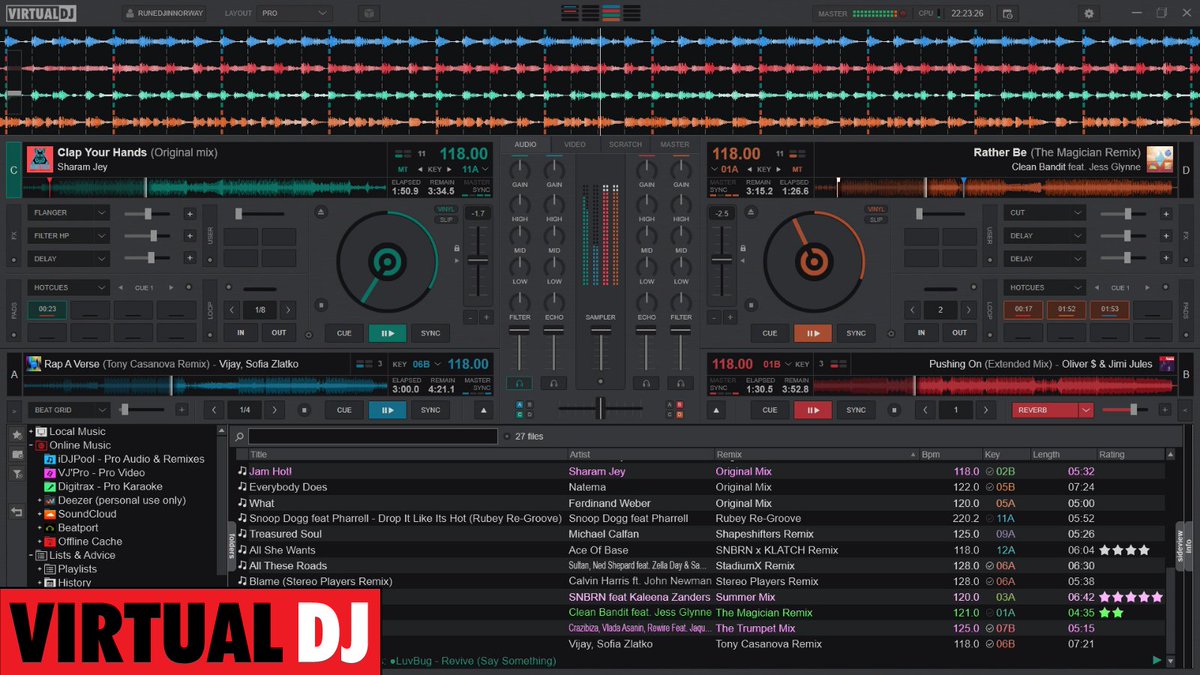Toggle pitch lock on deck C

pyautogui.click(x=457, y=248)
